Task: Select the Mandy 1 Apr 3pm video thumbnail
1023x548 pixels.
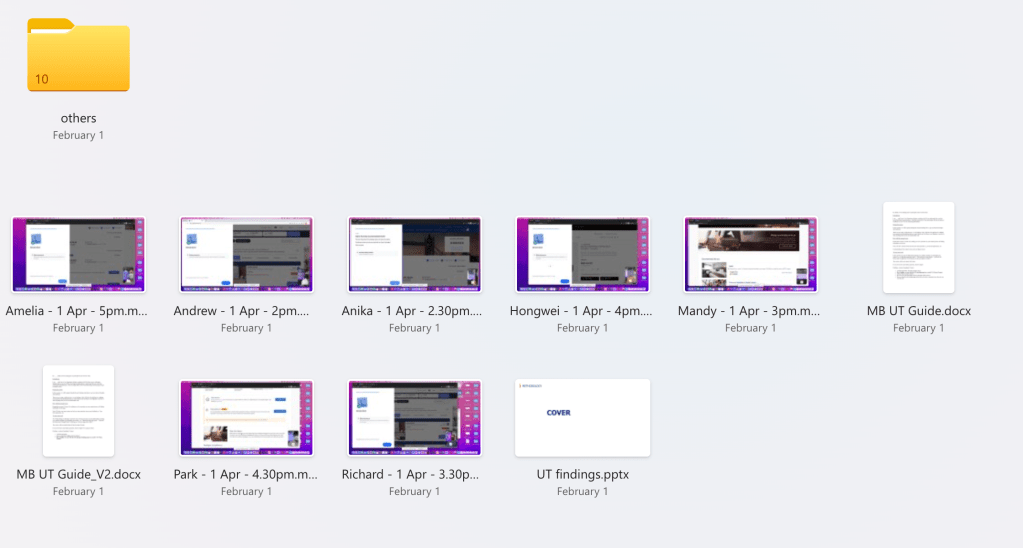Action: tap(750, 254)
